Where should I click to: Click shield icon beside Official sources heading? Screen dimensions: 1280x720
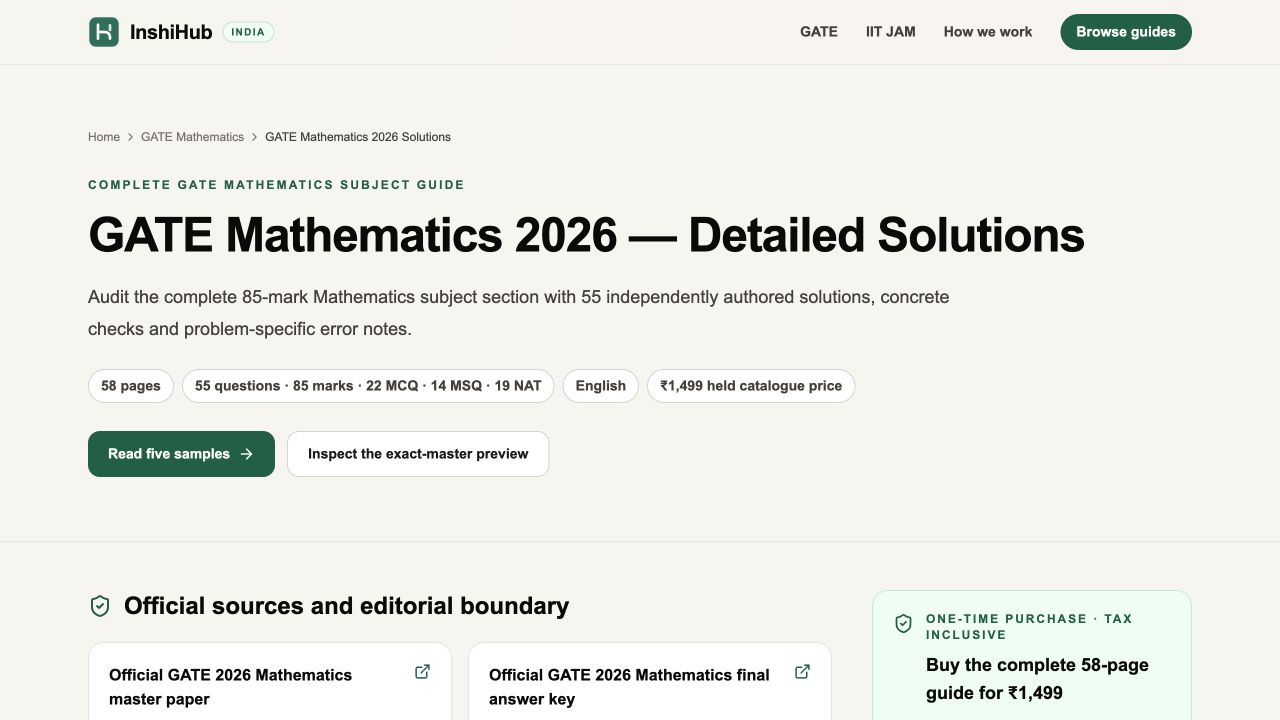pyautogui.click(x=100, y=606)
